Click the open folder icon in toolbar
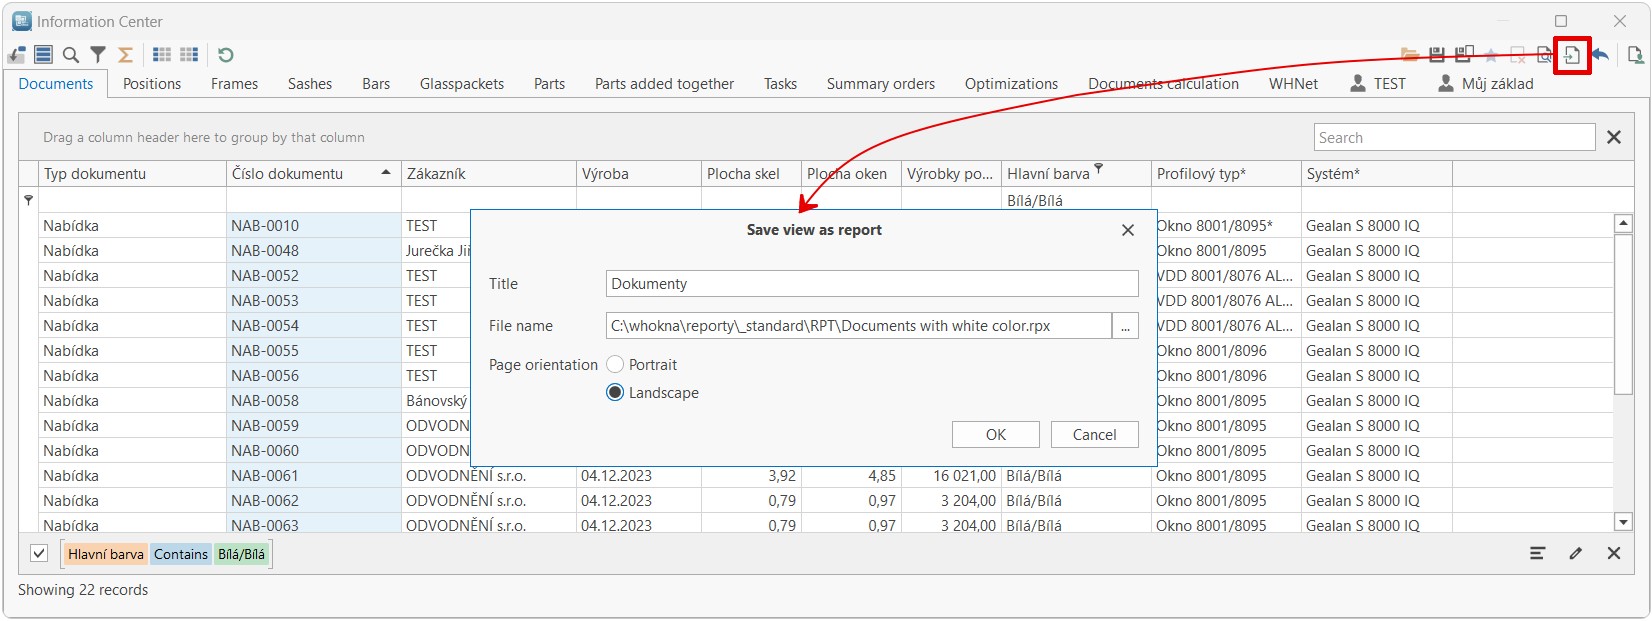Viewport: 1652px width, 621px height. tap(1410, 55)
